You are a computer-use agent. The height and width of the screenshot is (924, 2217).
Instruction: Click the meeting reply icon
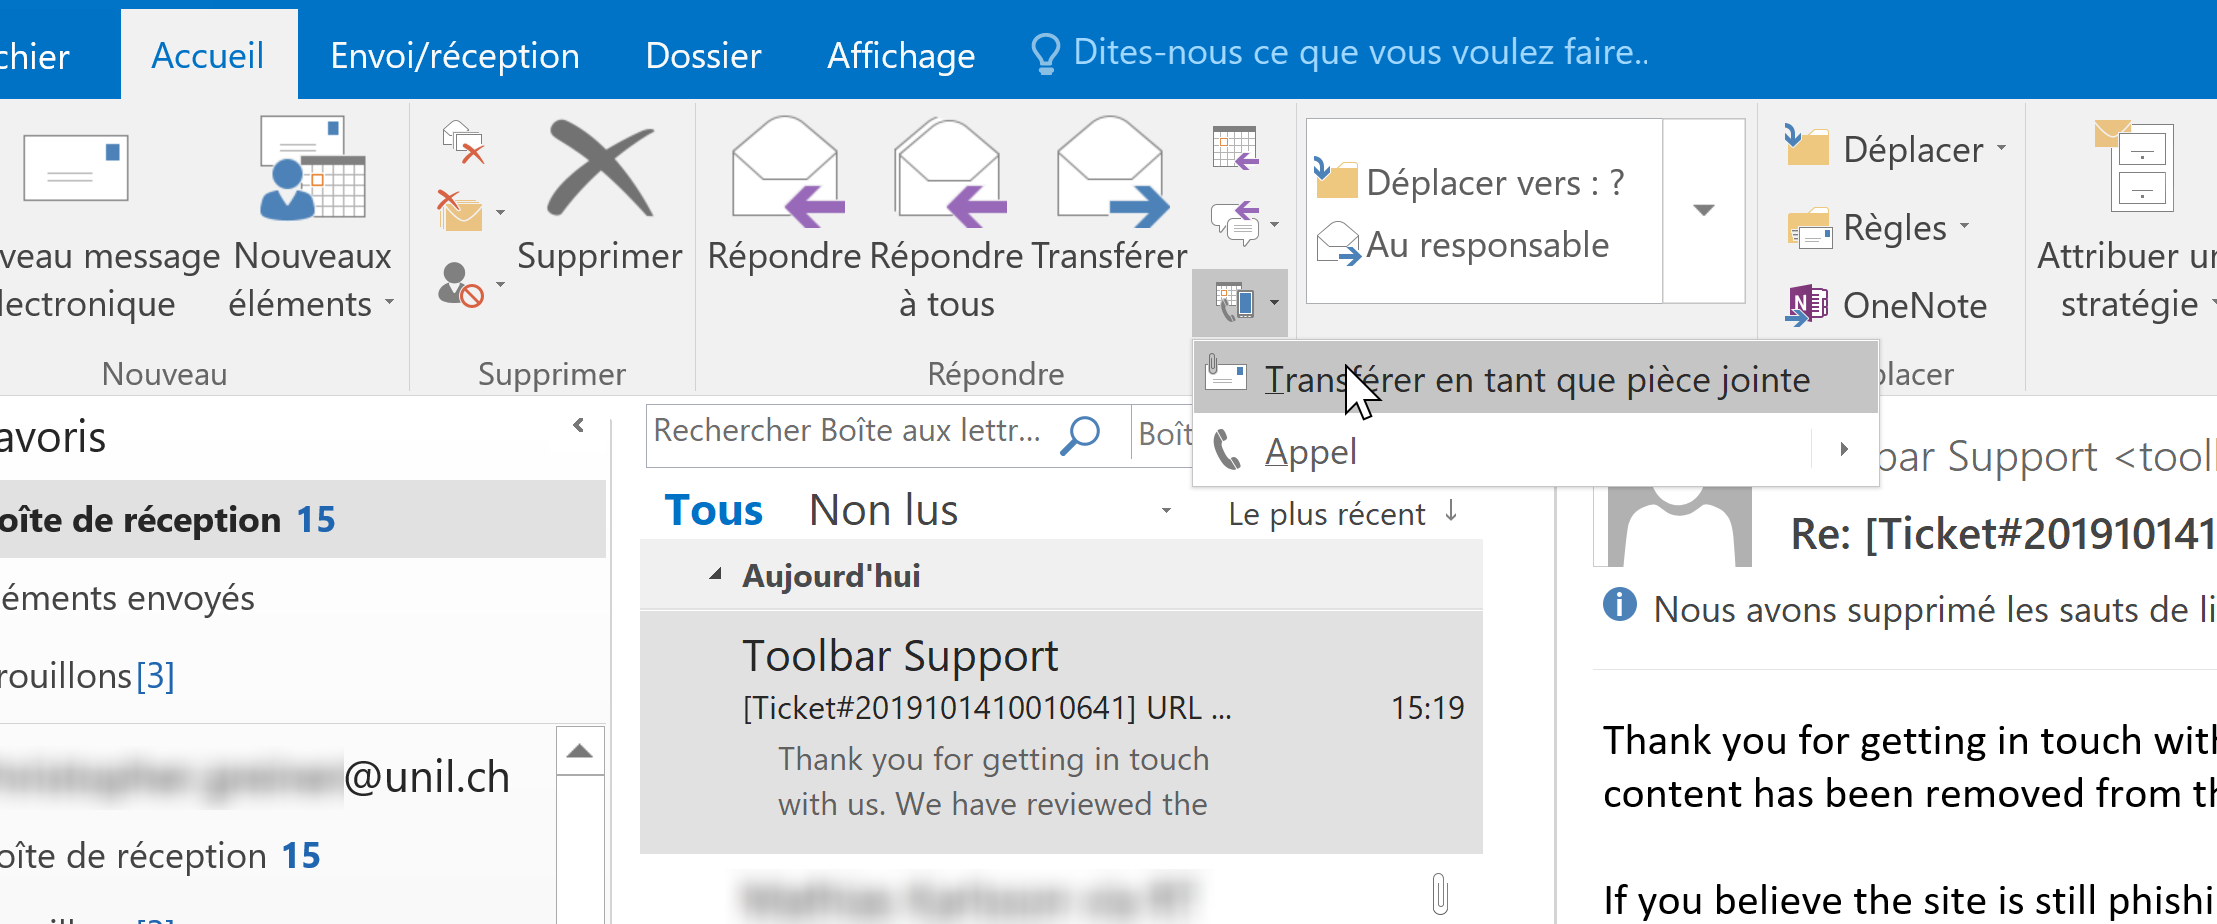click(1235, 147)
